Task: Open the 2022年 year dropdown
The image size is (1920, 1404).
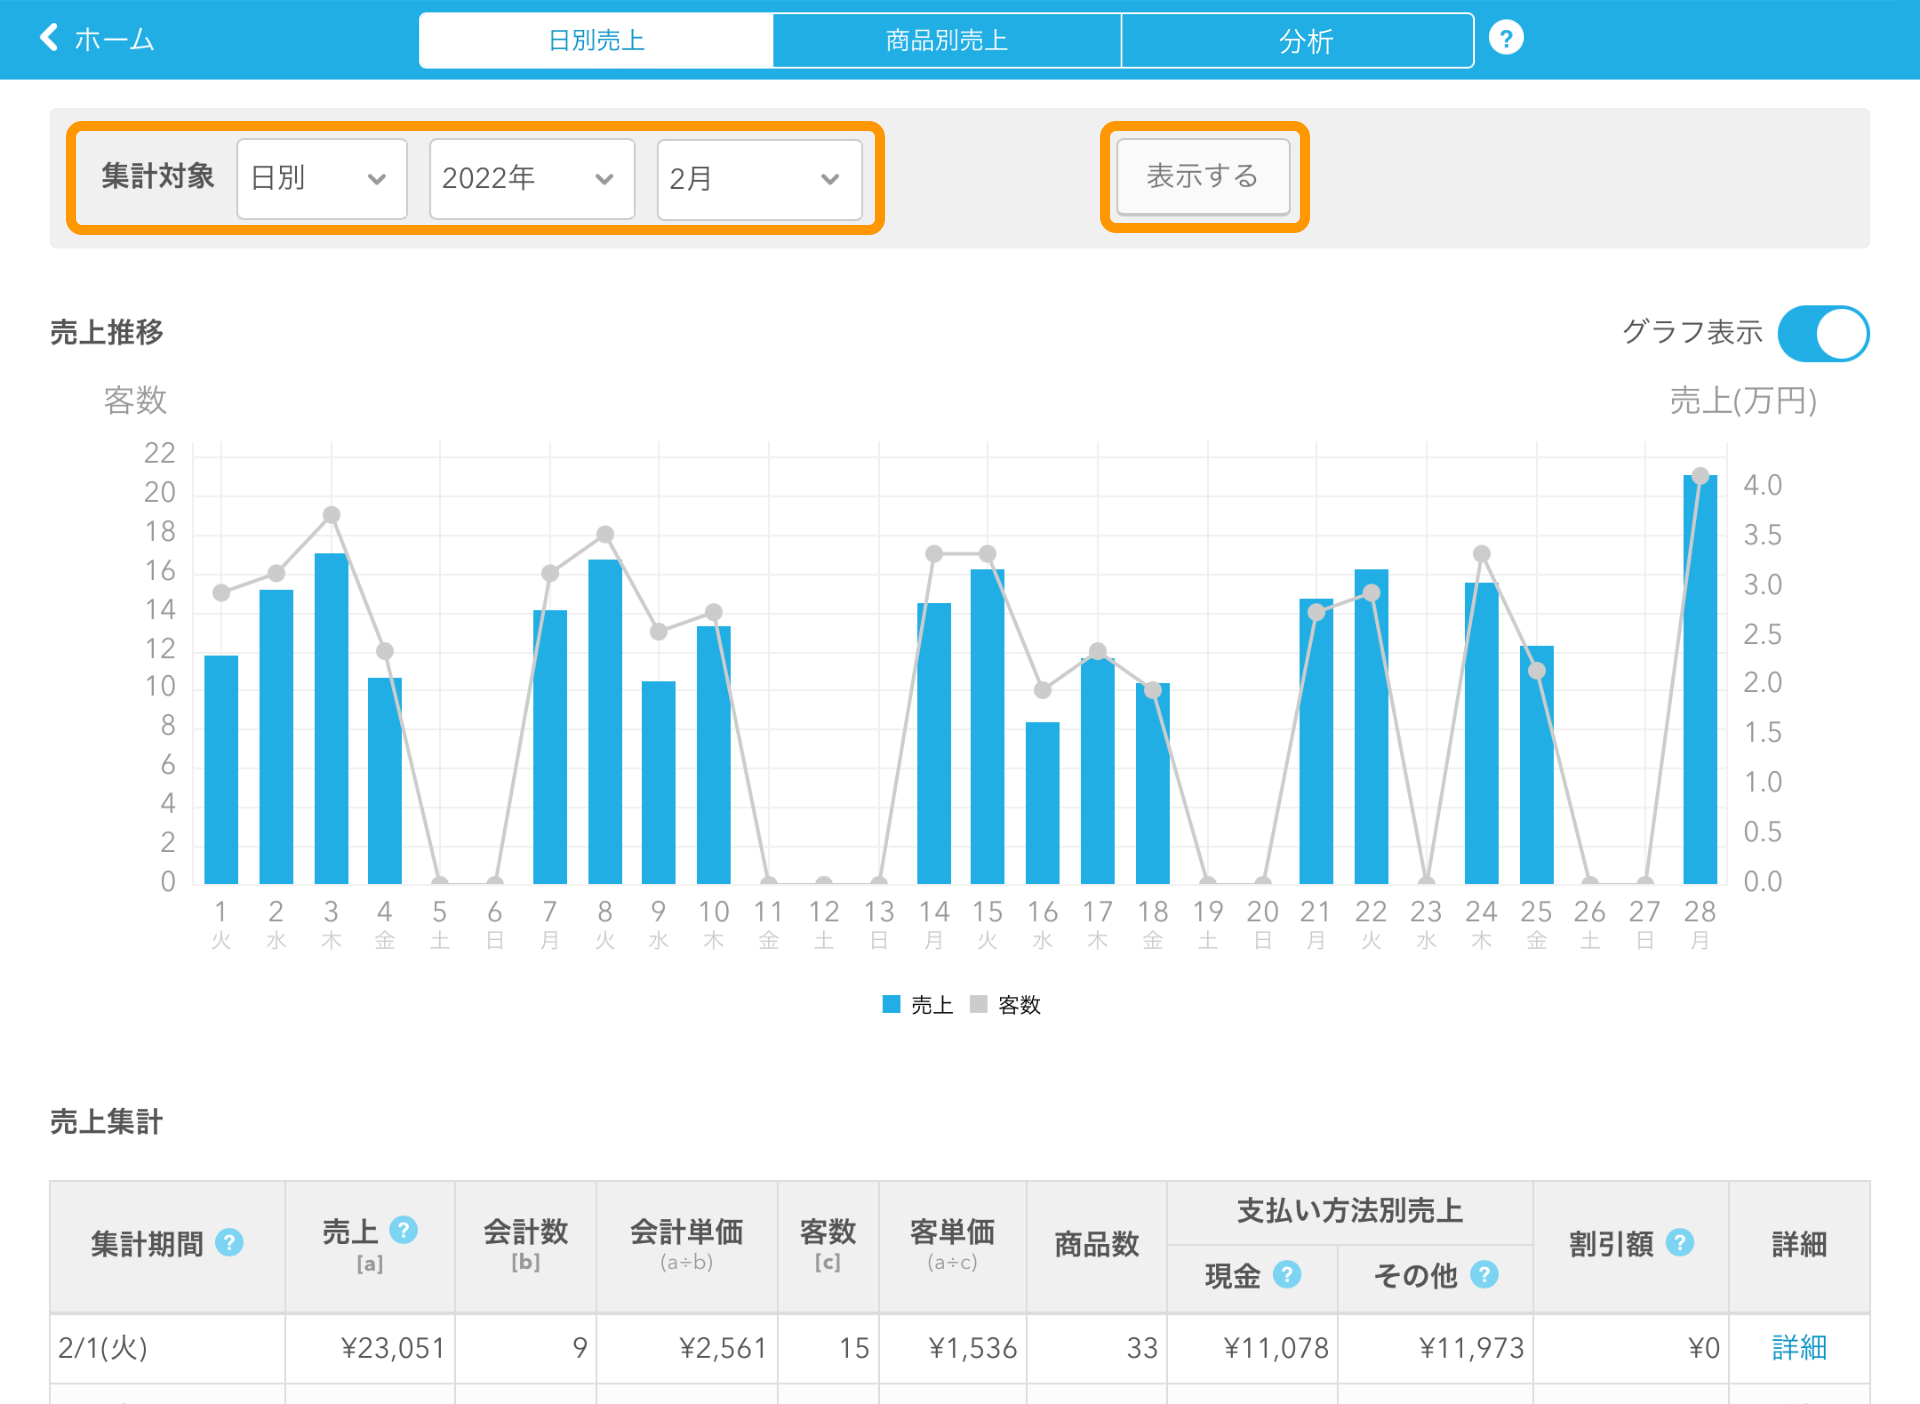Action: 532,179
